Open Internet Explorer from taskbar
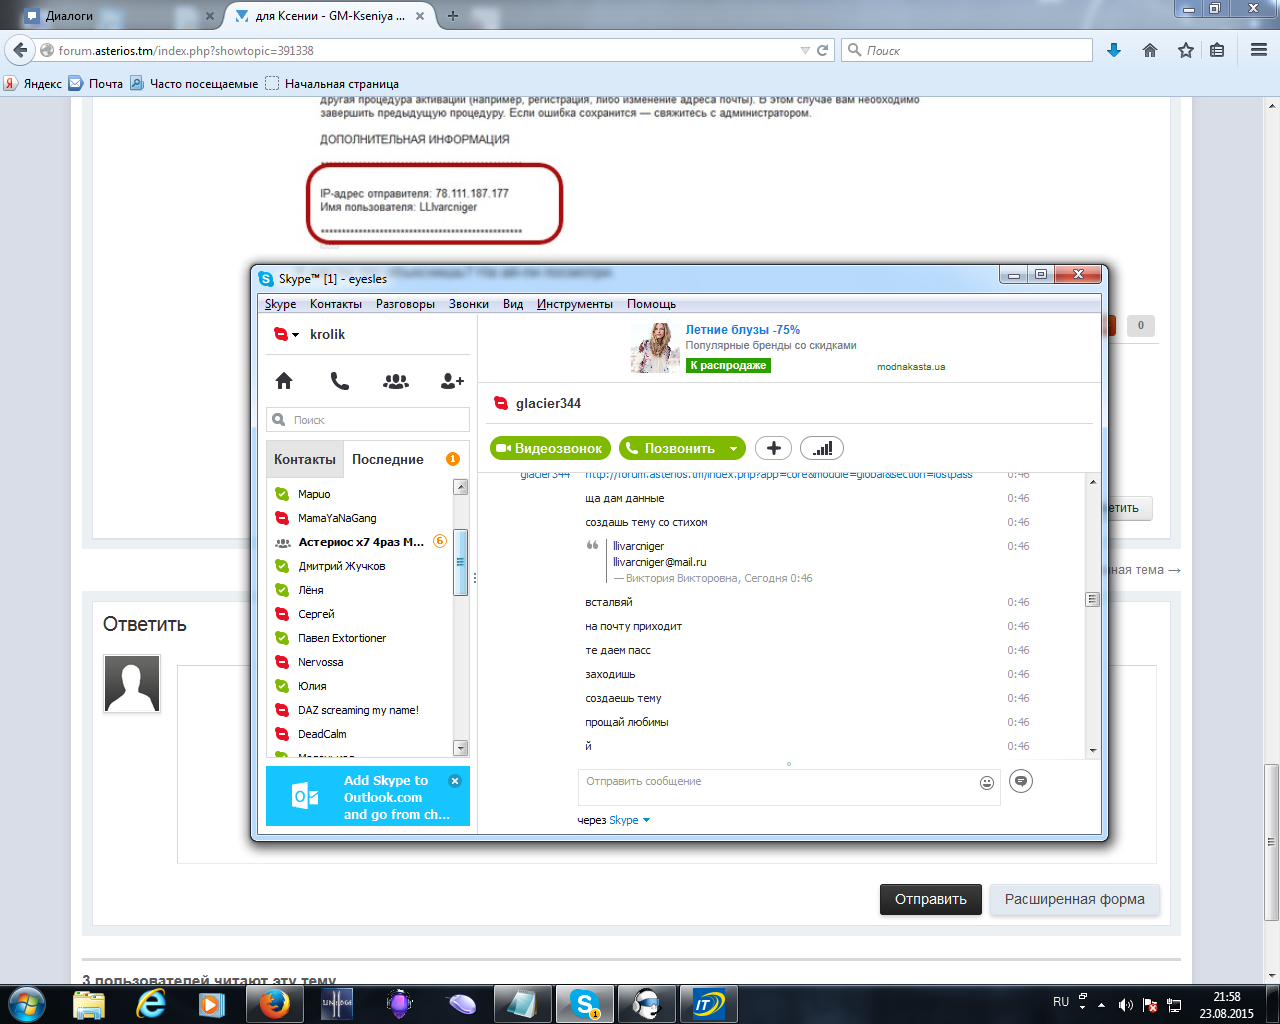This screenshot has width=1280, height=1024. click(151, 1004)
